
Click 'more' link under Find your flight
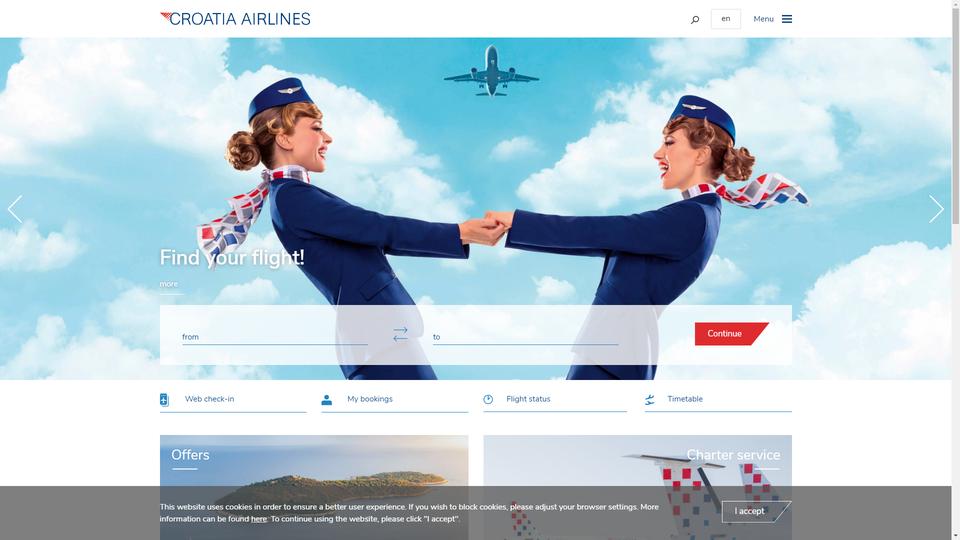pos(169,284)
